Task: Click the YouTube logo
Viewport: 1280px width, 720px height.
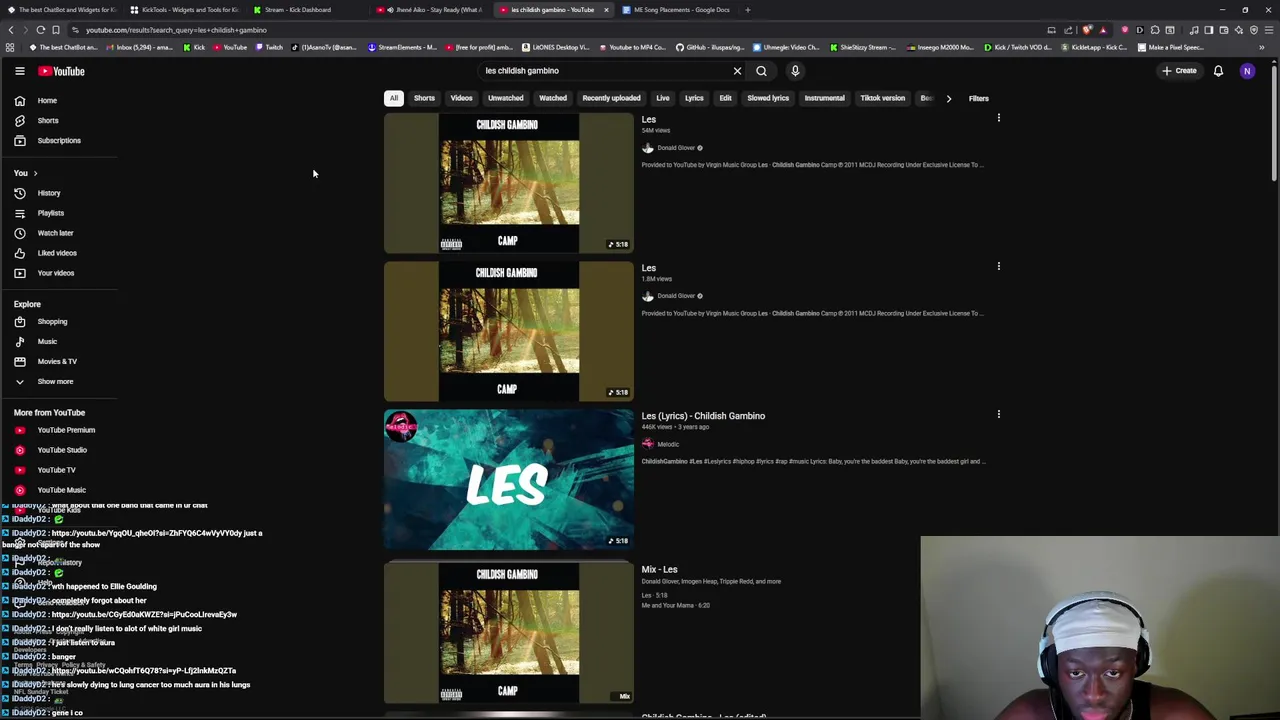Action: point(61,71)
